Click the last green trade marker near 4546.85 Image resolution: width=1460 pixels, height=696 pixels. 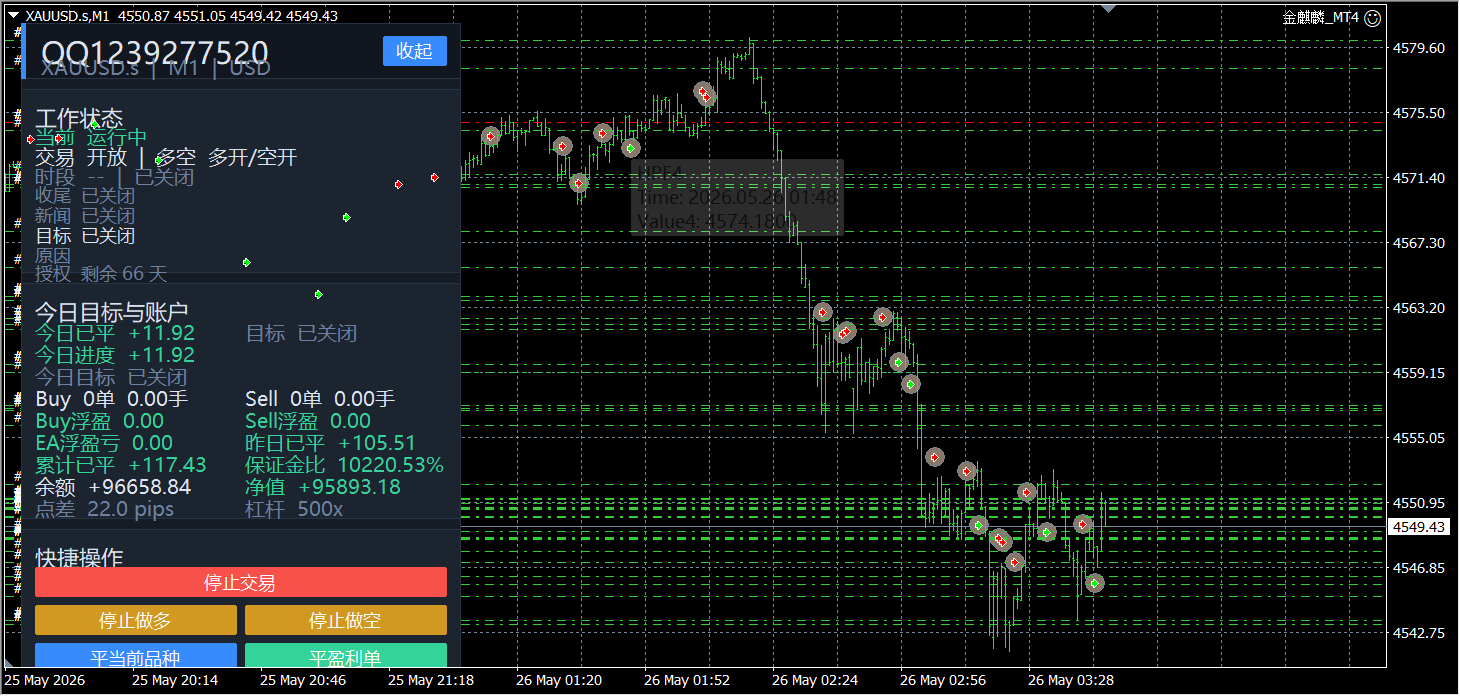pos(1094,582)
